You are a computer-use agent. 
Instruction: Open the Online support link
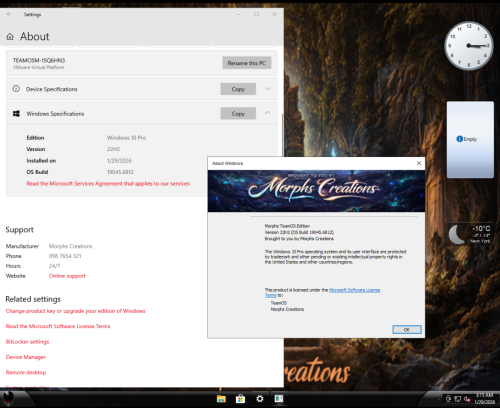[67, 276]
